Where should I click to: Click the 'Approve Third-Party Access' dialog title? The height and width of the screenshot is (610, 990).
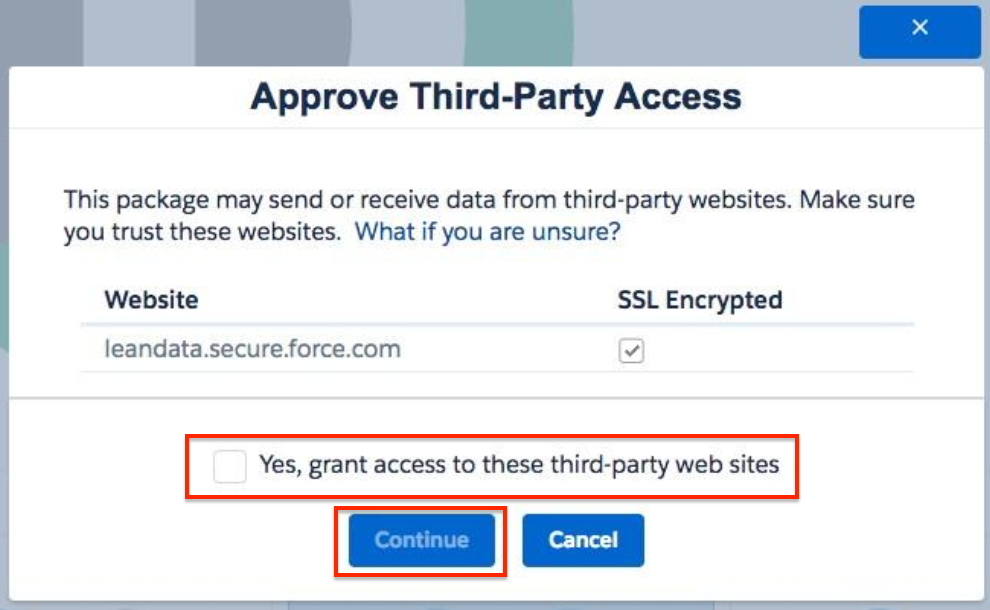(x=495, y=97)
